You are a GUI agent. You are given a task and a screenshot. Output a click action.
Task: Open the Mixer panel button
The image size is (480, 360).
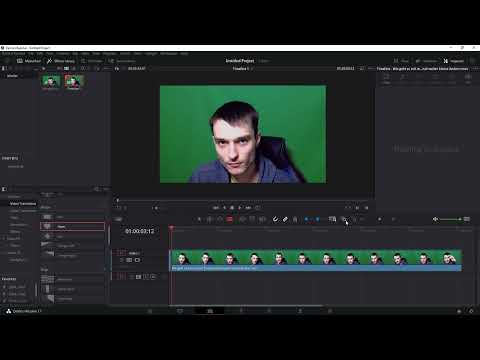401,61
